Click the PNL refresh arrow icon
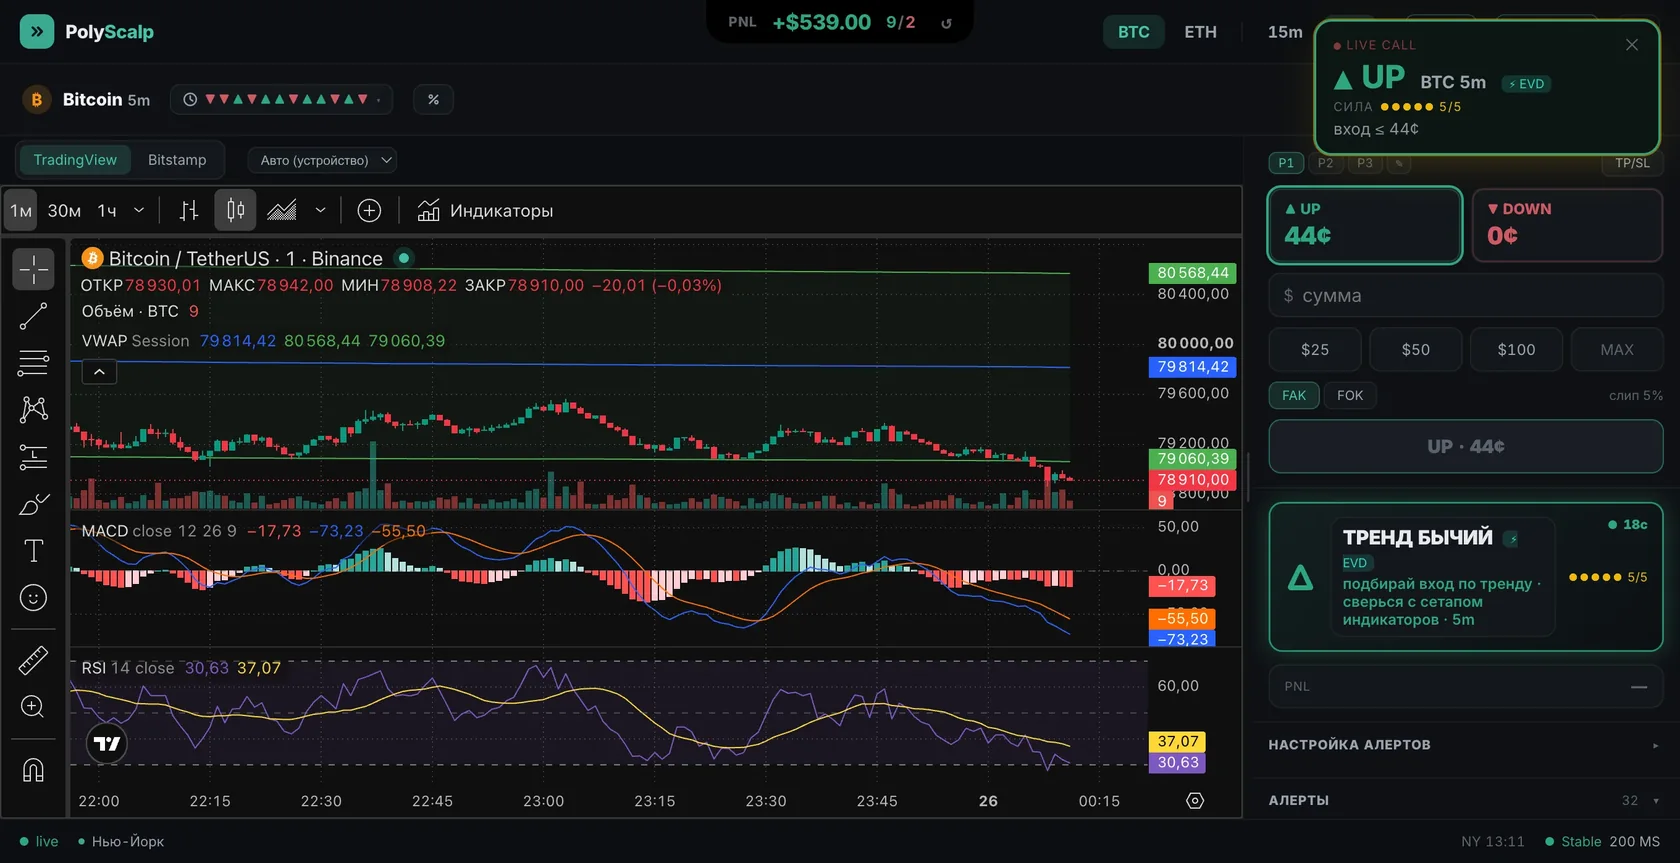Viewport: 1680px width, 863px height. (x=946, y=23)
